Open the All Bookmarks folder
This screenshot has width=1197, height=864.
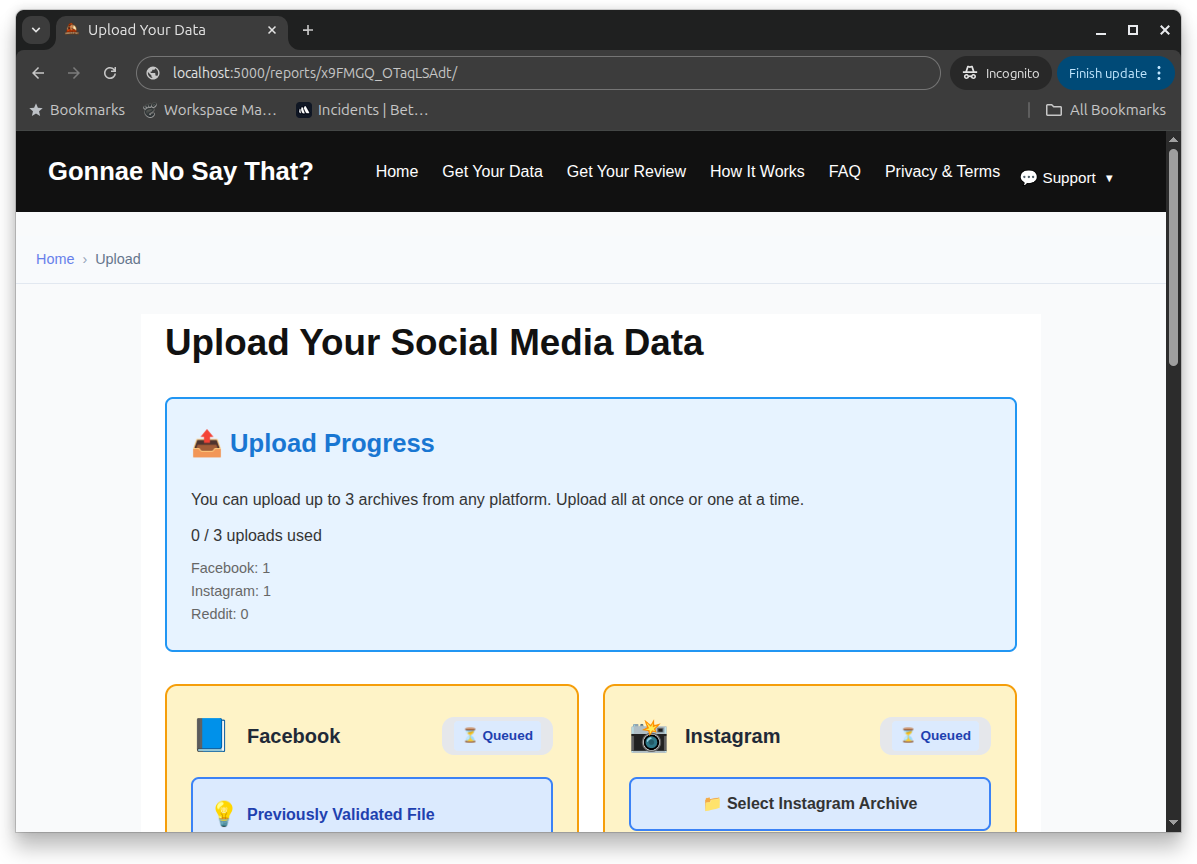click(1105, 110)
